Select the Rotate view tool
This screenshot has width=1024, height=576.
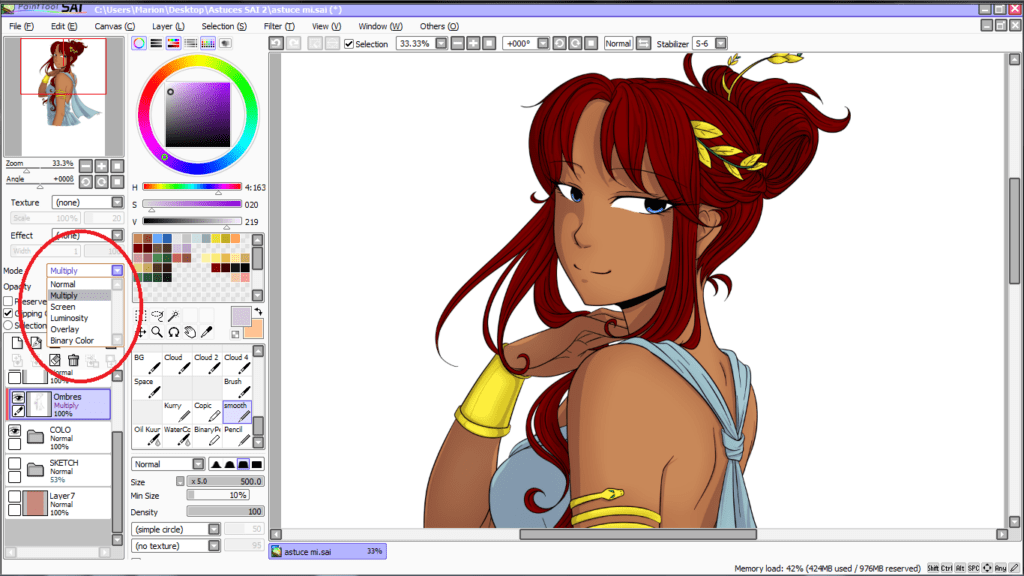click(x=174, y=332)
